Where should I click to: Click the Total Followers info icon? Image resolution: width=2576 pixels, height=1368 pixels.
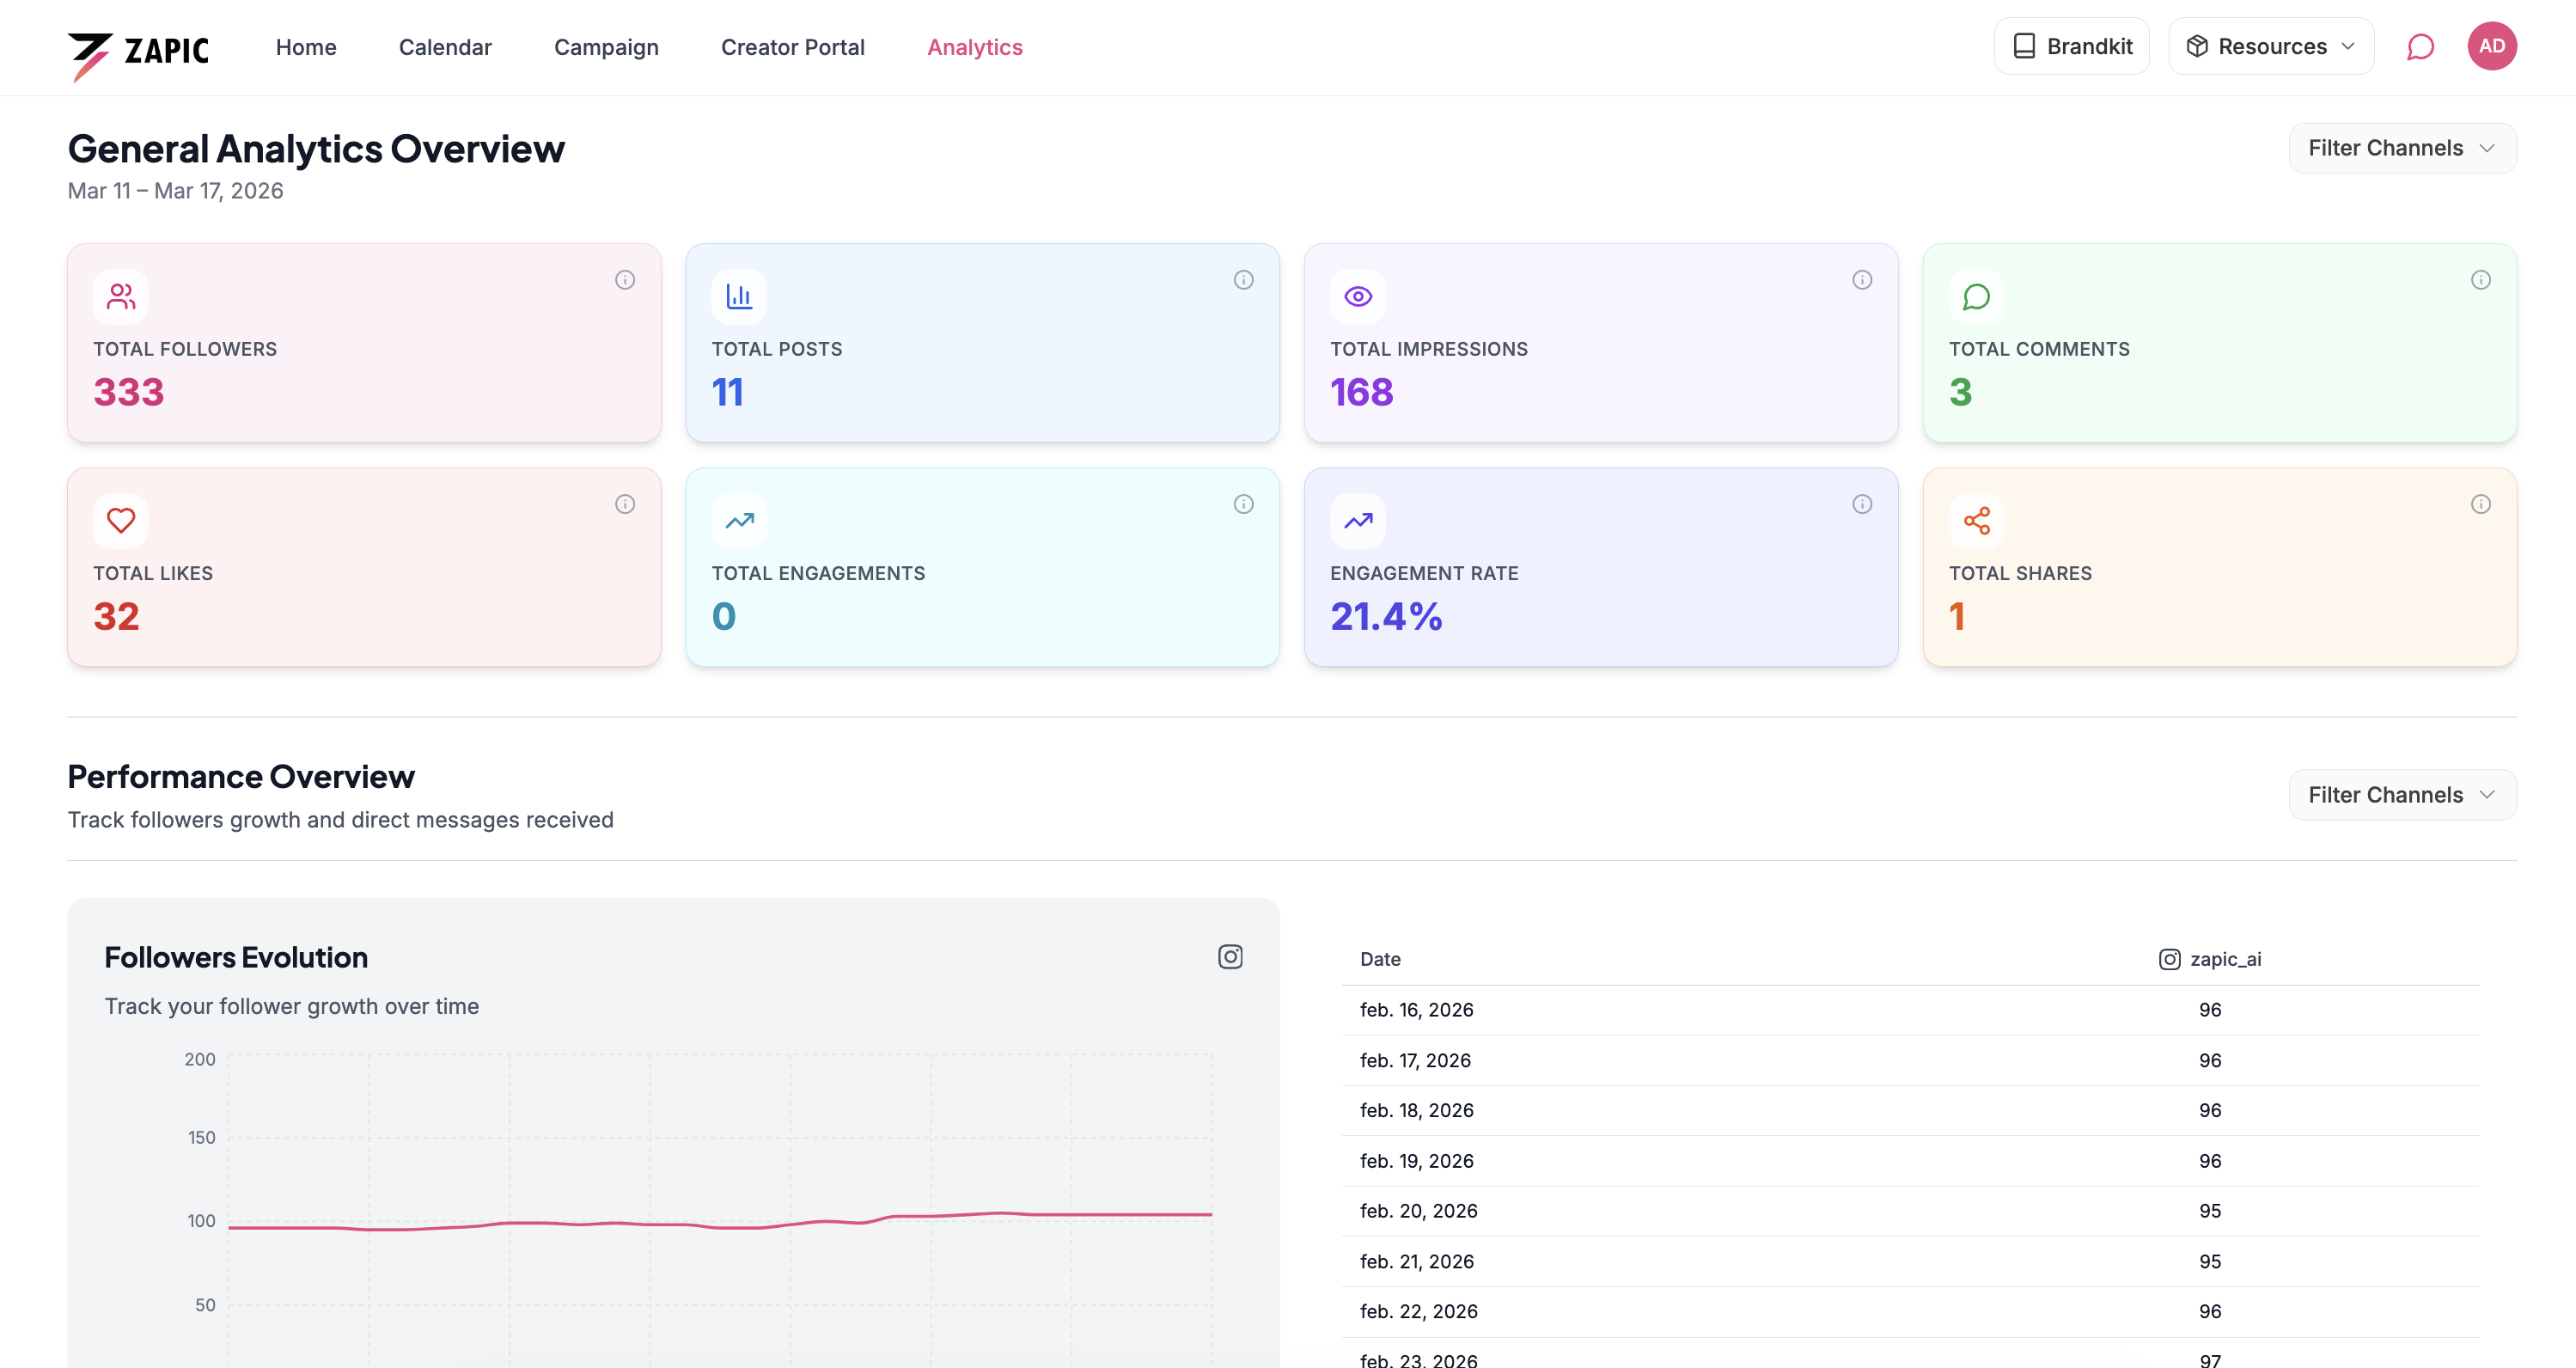(x=625, y=280)
